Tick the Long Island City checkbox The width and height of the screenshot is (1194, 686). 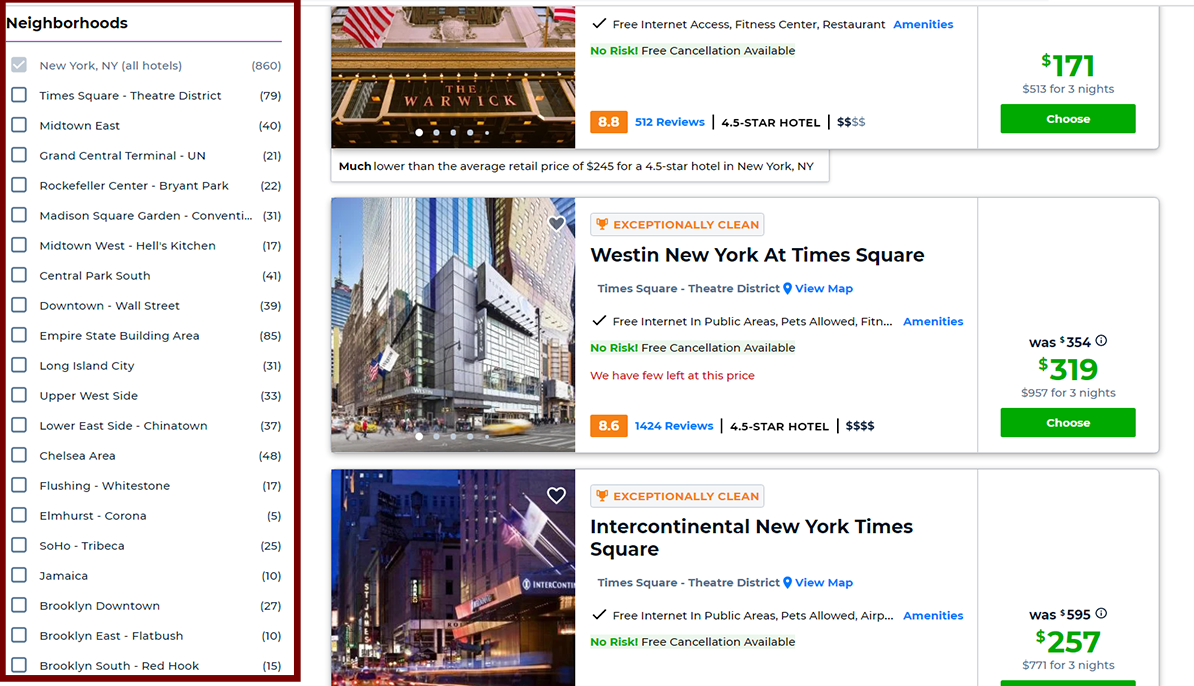pos(19,365)
